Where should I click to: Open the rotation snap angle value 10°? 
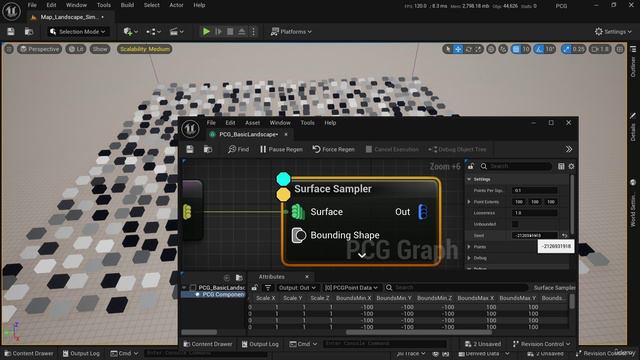point(550,49)
